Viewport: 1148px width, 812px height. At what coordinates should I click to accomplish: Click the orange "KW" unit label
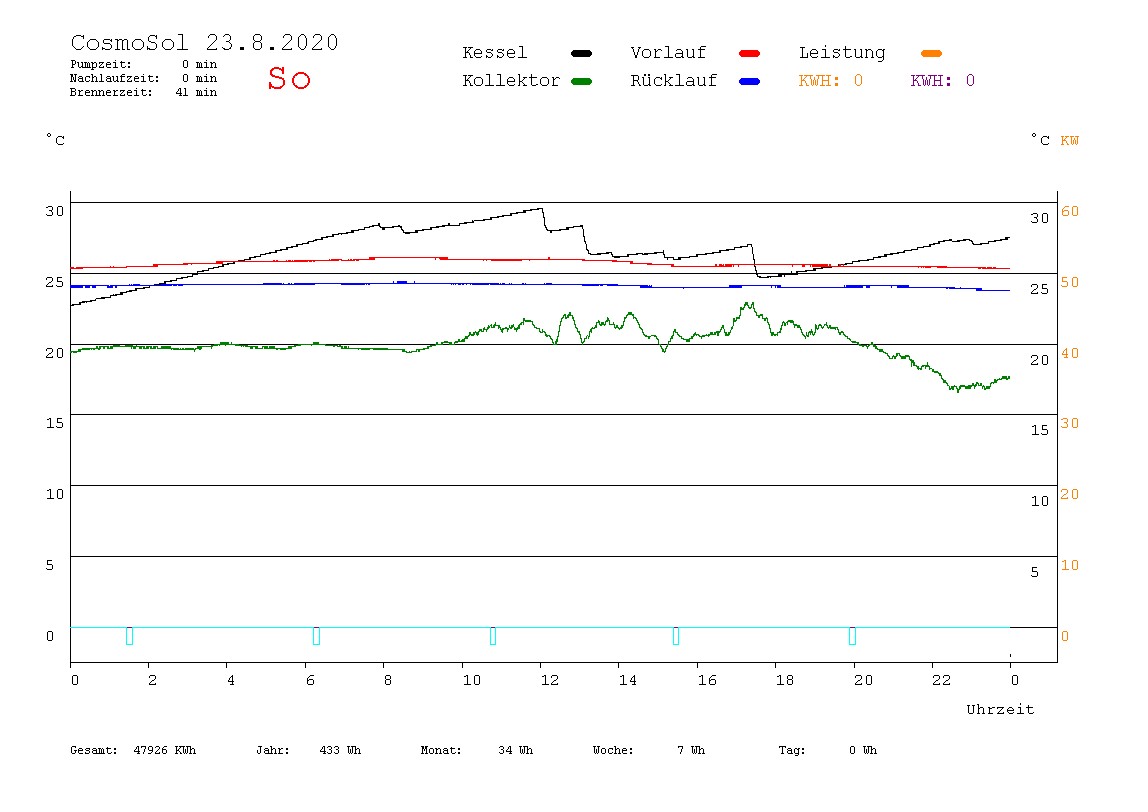[1070, 141]
